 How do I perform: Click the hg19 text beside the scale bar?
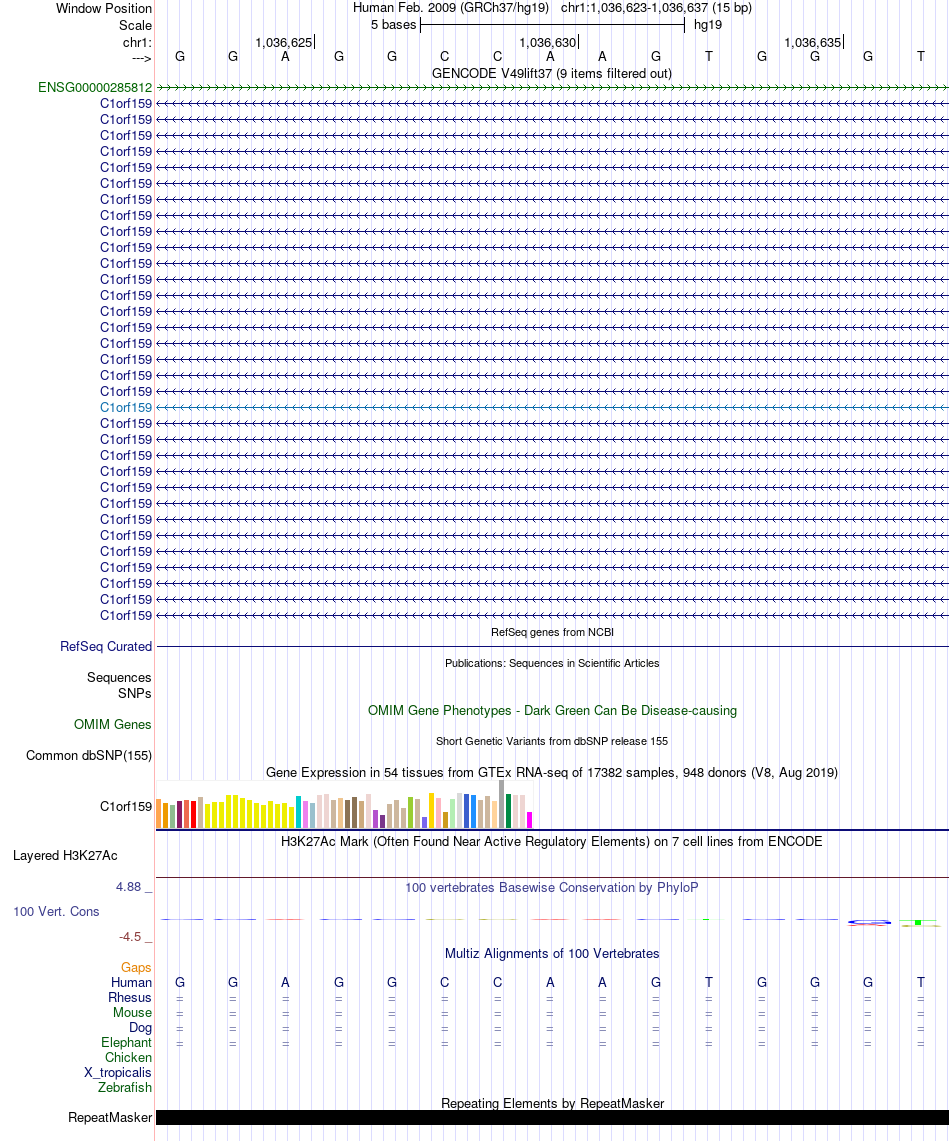(x=708, y=25)
